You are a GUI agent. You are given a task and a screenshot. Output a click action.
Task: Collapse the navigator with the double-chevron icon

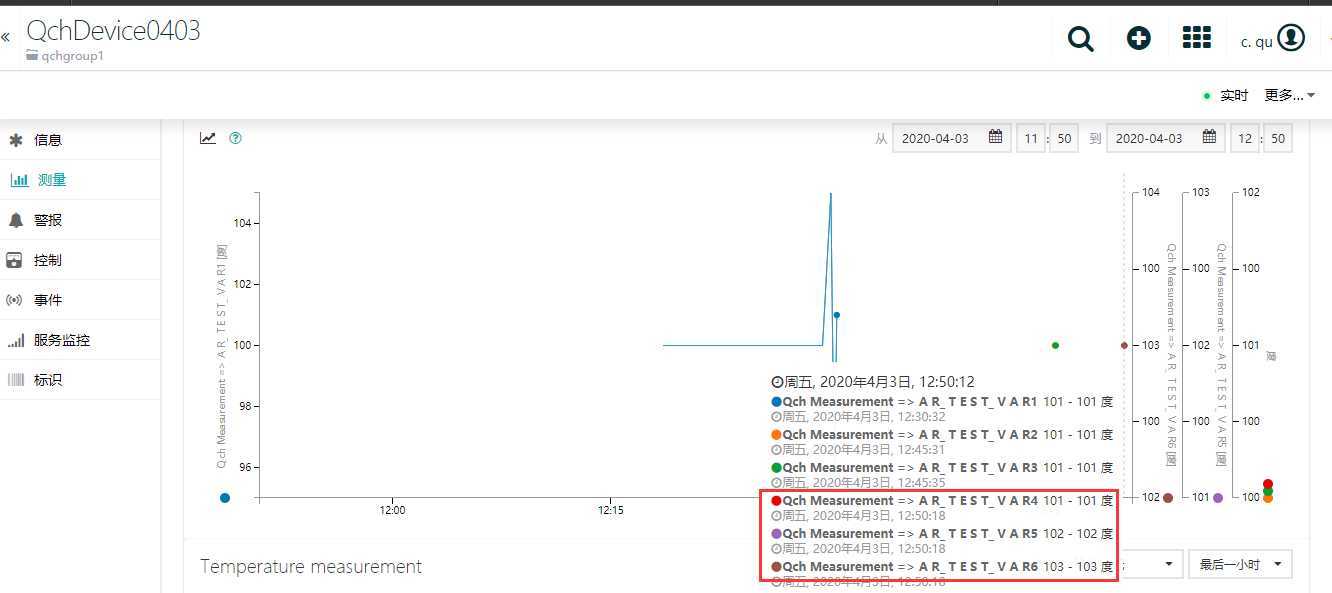pyautogui.click(x=6, y=37)
